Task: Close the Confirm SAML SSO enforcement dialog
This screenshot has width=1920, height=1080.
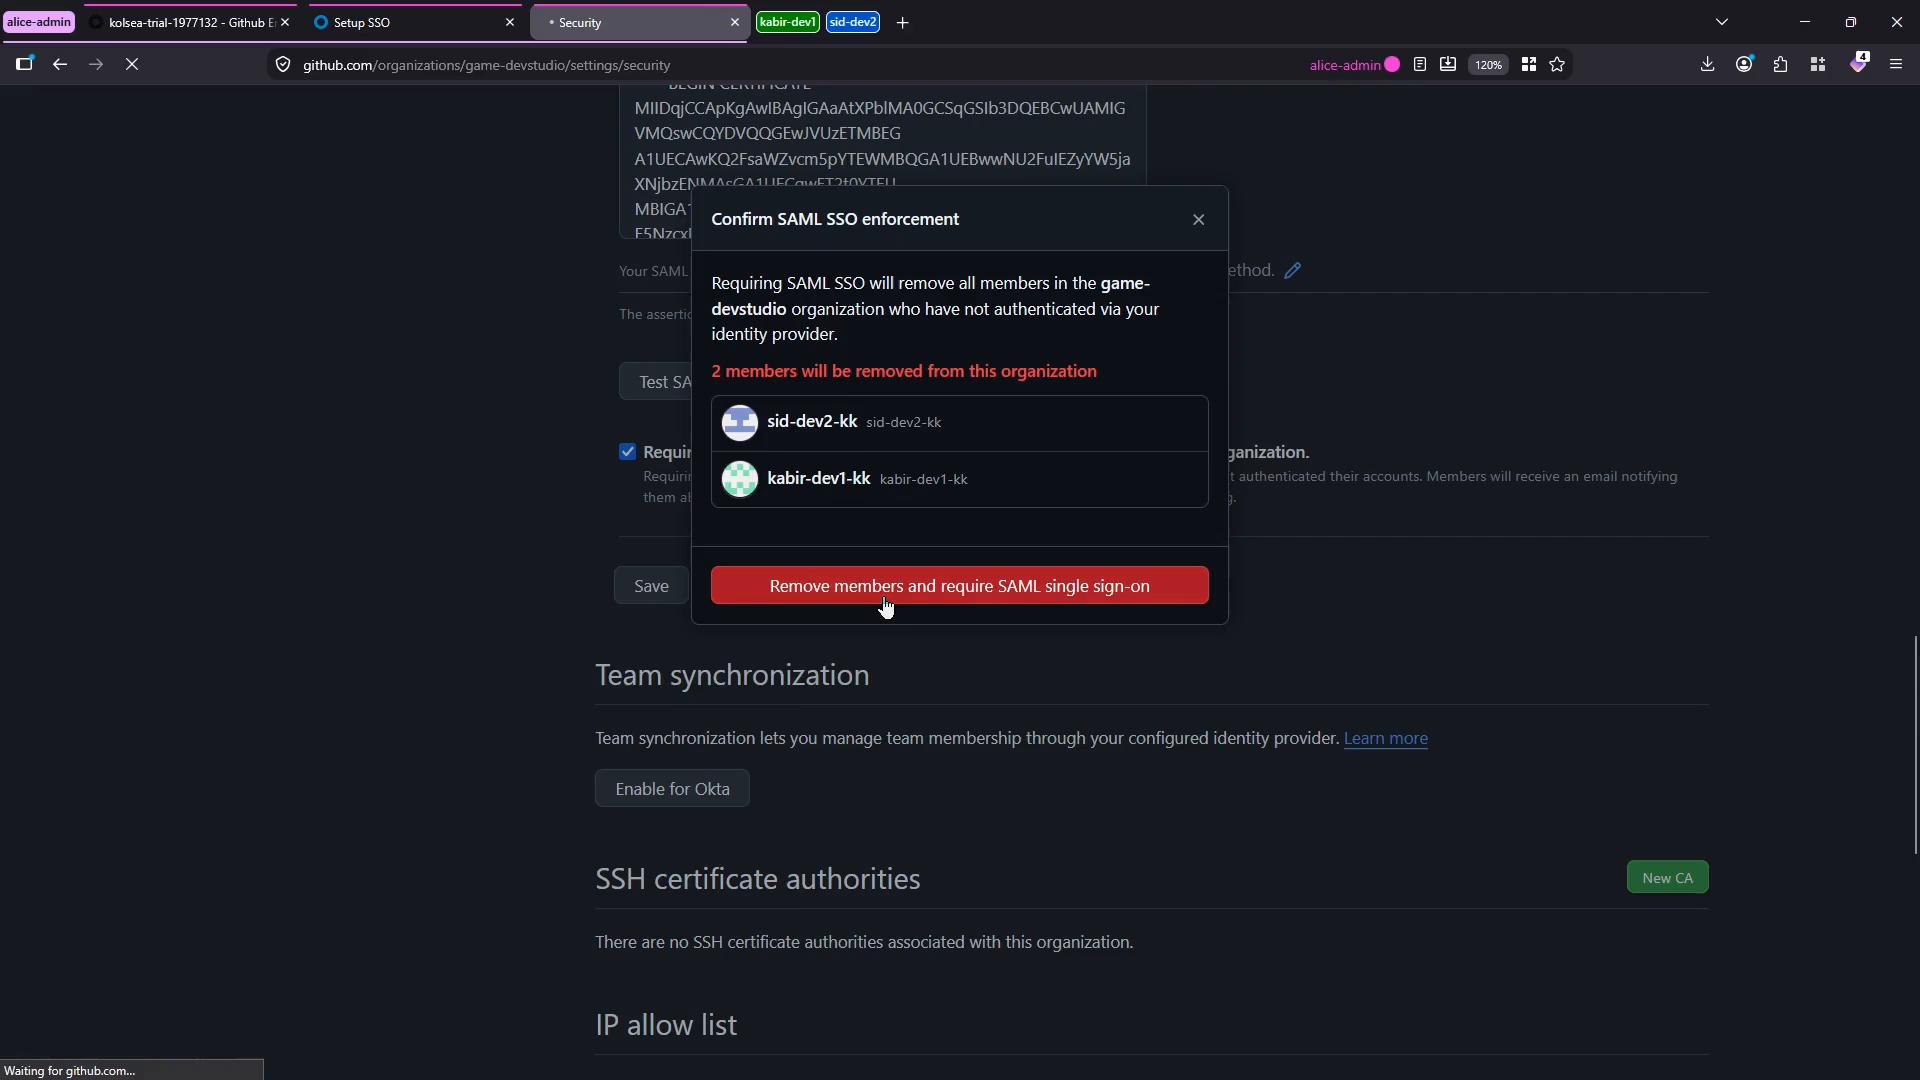Action: (1198, 220)
